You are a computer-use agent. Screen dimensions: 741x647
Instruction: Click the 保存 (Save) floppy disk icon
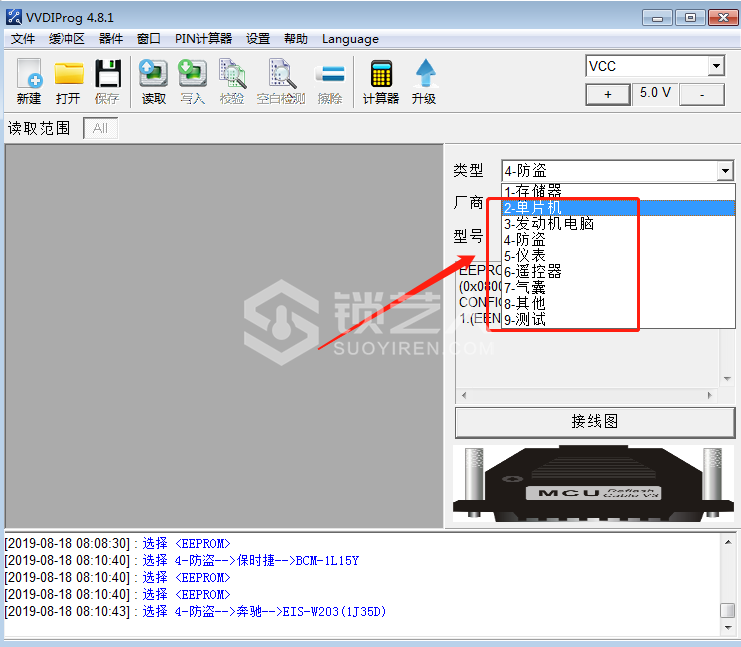pos(107,81)
